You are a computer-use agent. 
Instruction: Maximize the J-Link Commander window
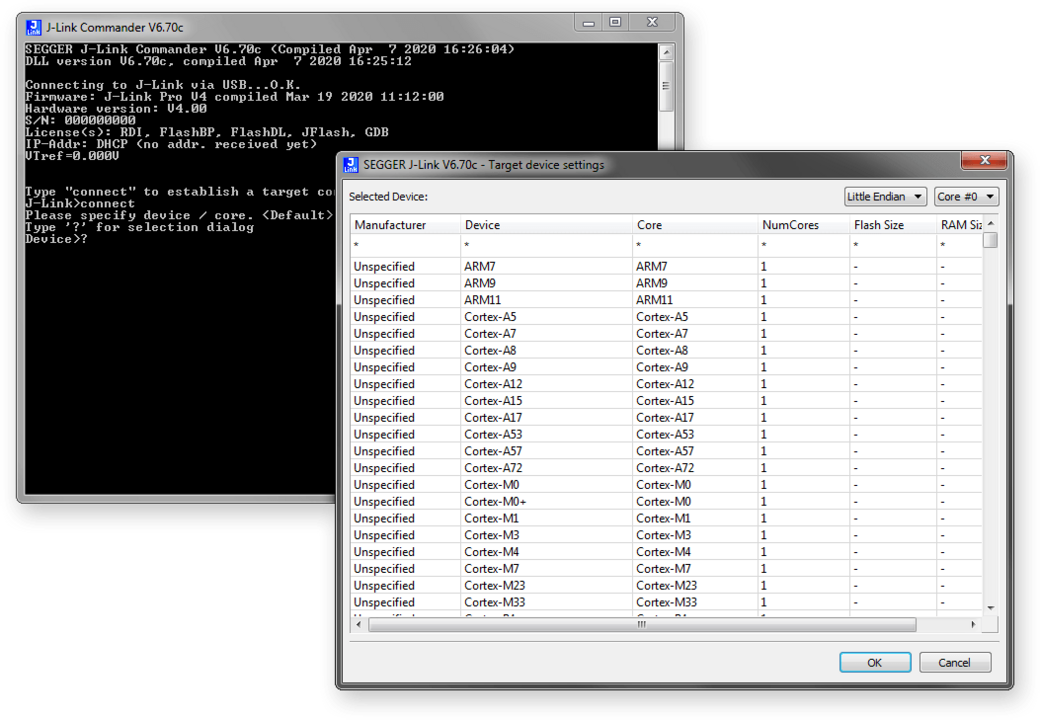click(615, 23)
